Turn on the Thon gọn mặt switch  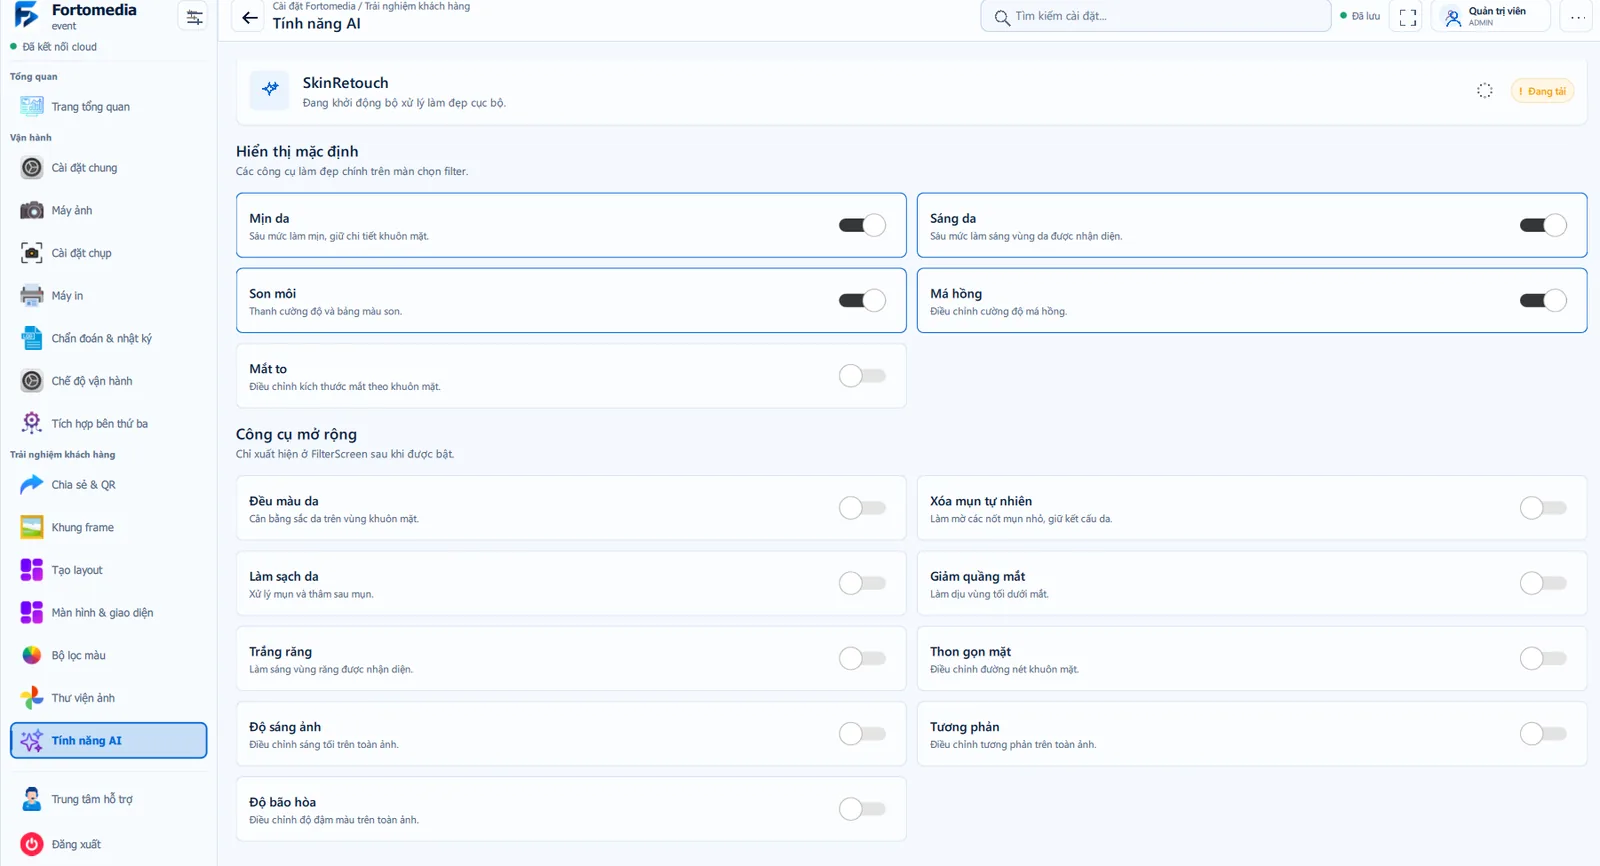tap(1543, 658)
